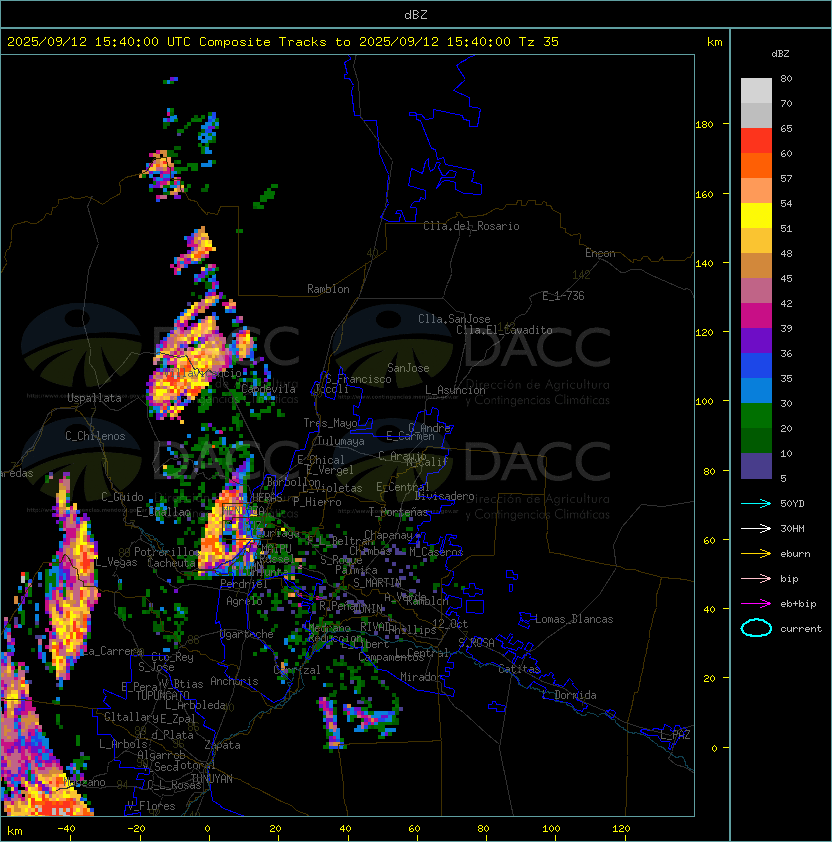832x842 pixels.
Task: Click the 'Catitas' place label
Action: point(519,669)
